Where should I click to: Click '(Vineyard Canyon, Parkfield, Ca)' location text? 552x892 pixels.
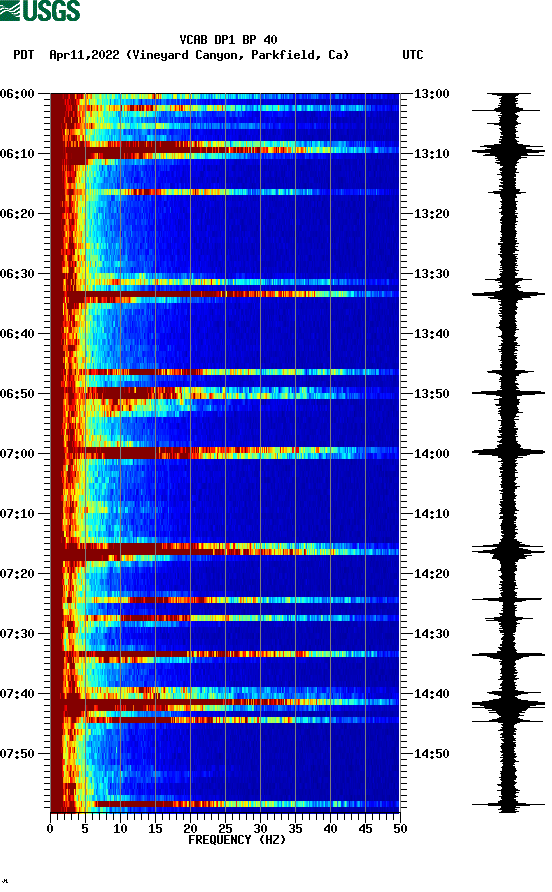237,55
